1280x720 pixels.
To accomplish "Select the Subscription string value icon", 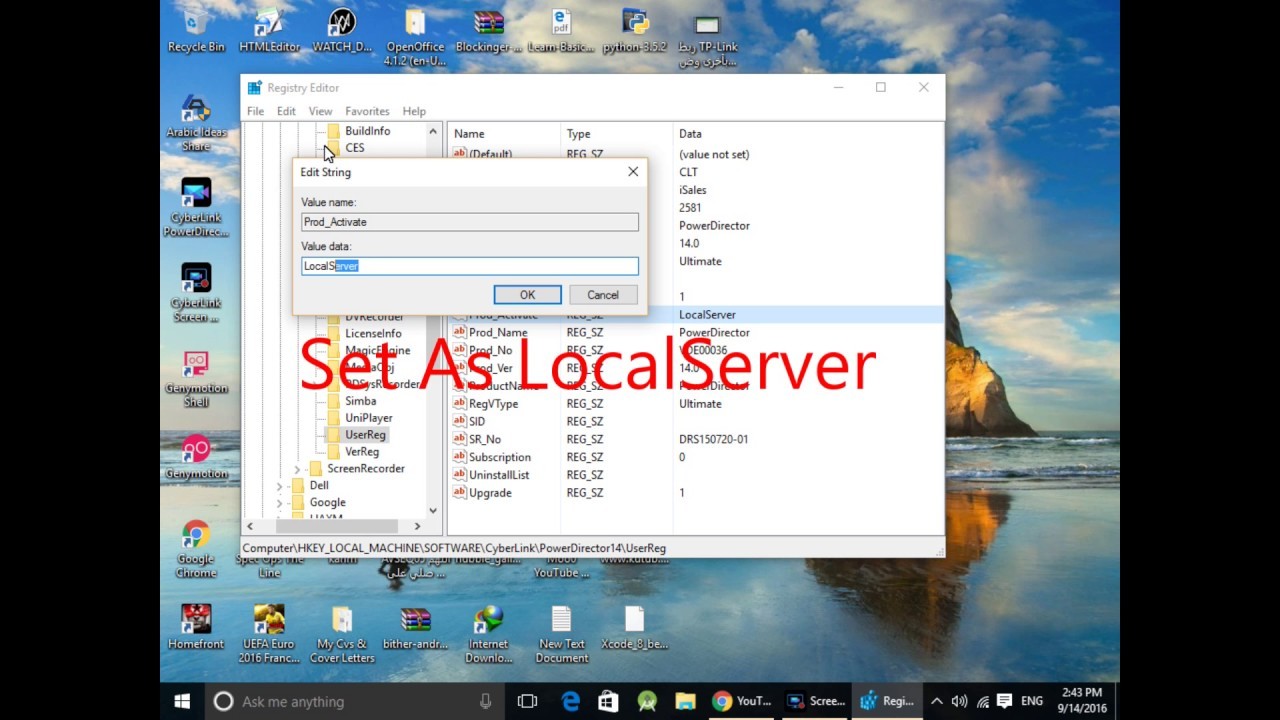I will pos(460,458).
